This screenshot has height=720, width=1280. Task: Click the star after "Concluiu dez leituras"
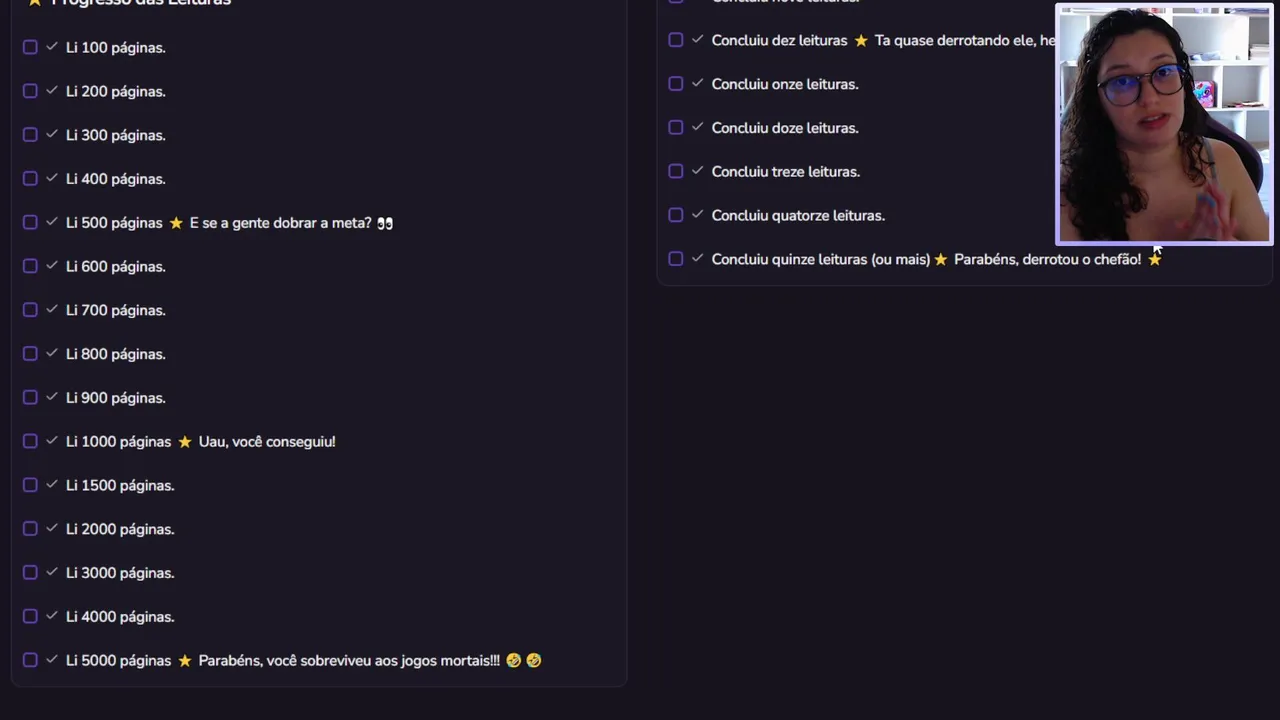pos(861,41)
